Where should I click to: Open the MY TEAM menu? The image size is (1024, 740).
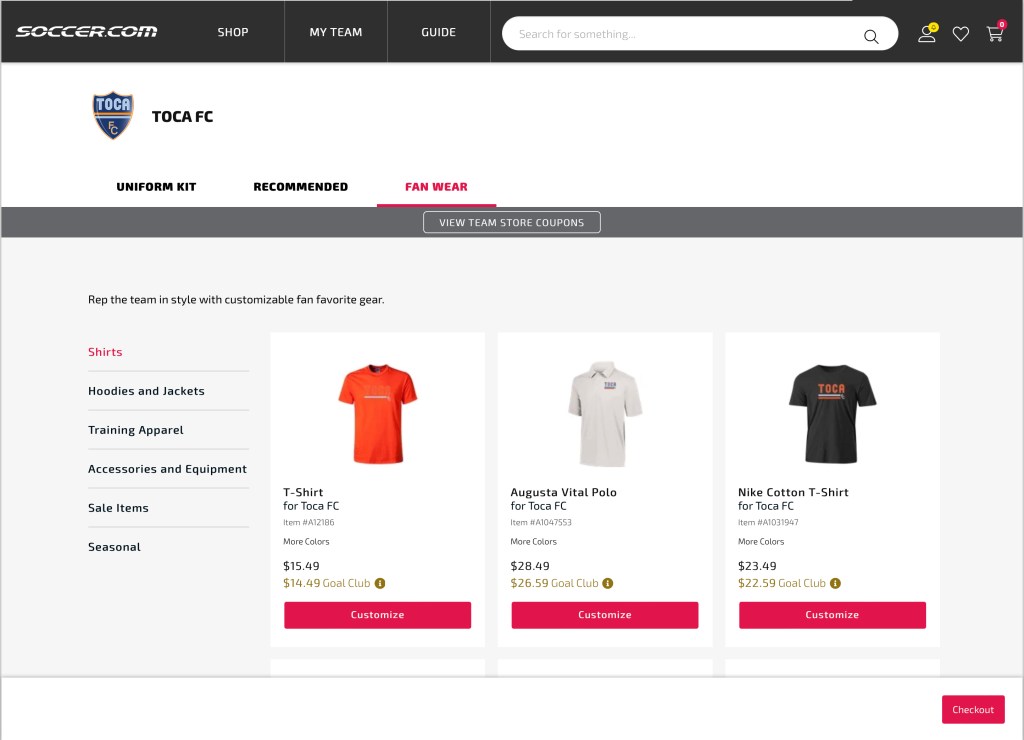336,32
